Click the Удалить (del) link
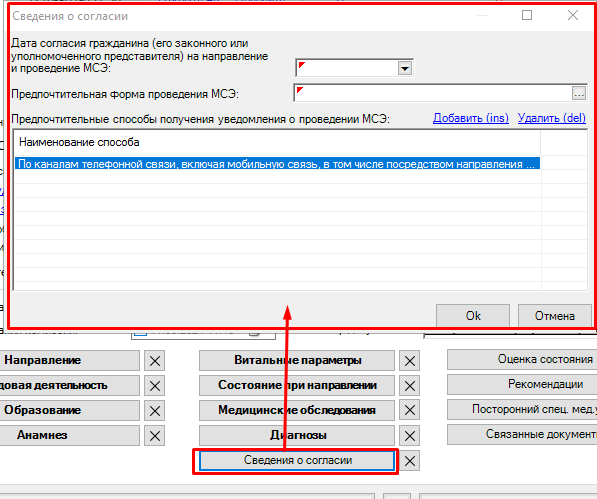The height and width of the screenshot is (499, 597). 552,118
